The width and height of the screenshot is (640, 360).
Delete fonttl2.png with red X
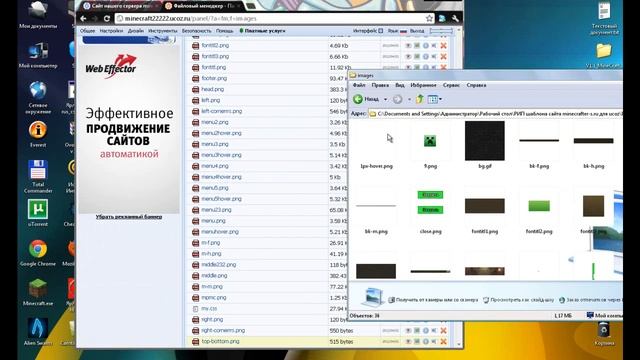click(443, 46)
